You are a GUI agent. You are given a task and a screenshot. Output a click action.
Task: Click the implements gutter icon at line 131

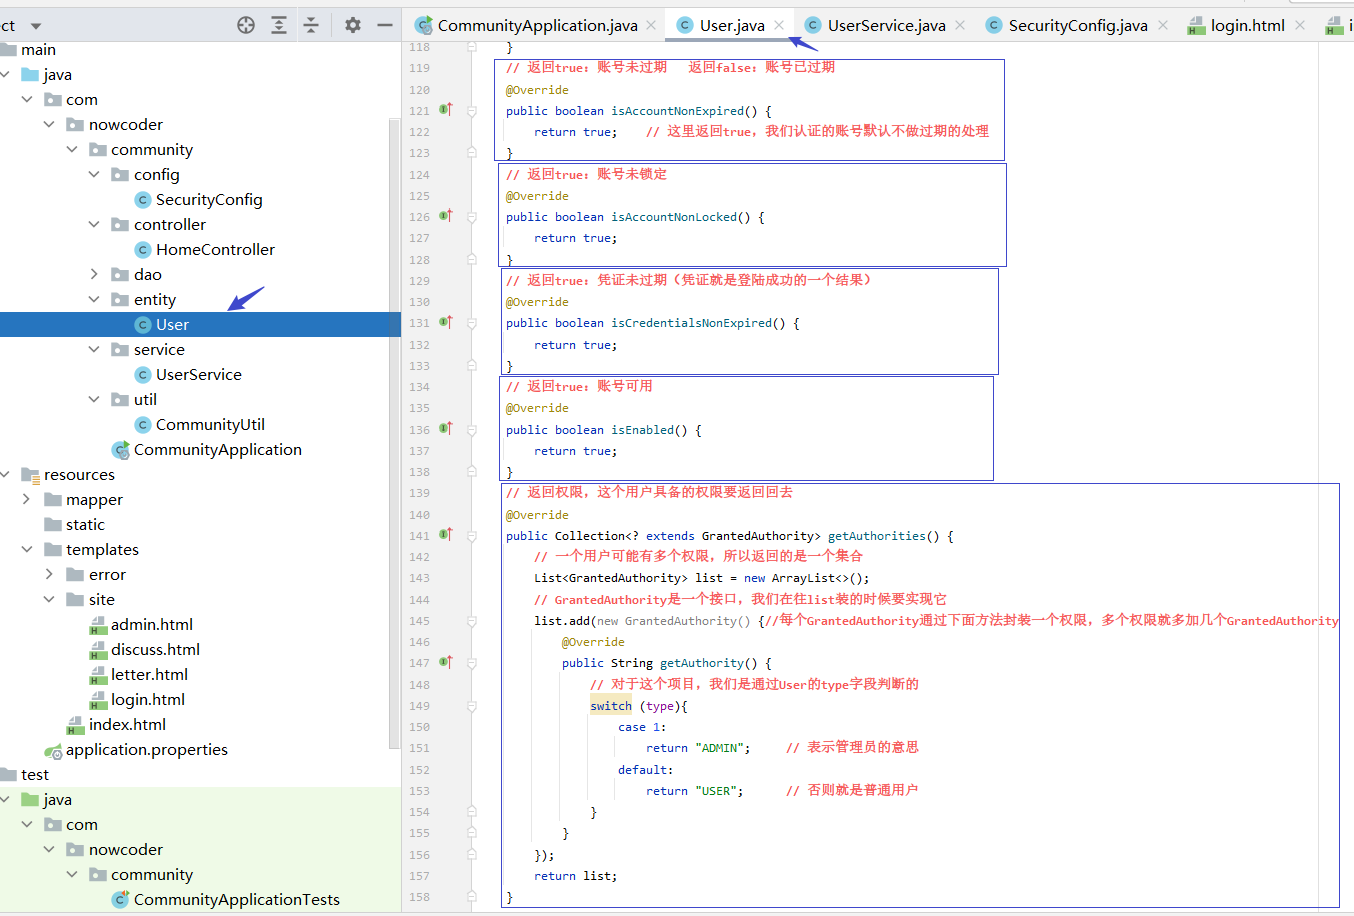tap(446, 322)
